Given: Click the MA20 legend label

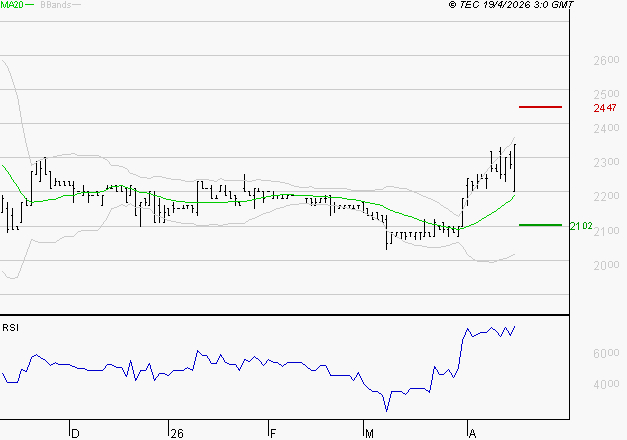Looking at the screenshot, I should tap(11, 5).
